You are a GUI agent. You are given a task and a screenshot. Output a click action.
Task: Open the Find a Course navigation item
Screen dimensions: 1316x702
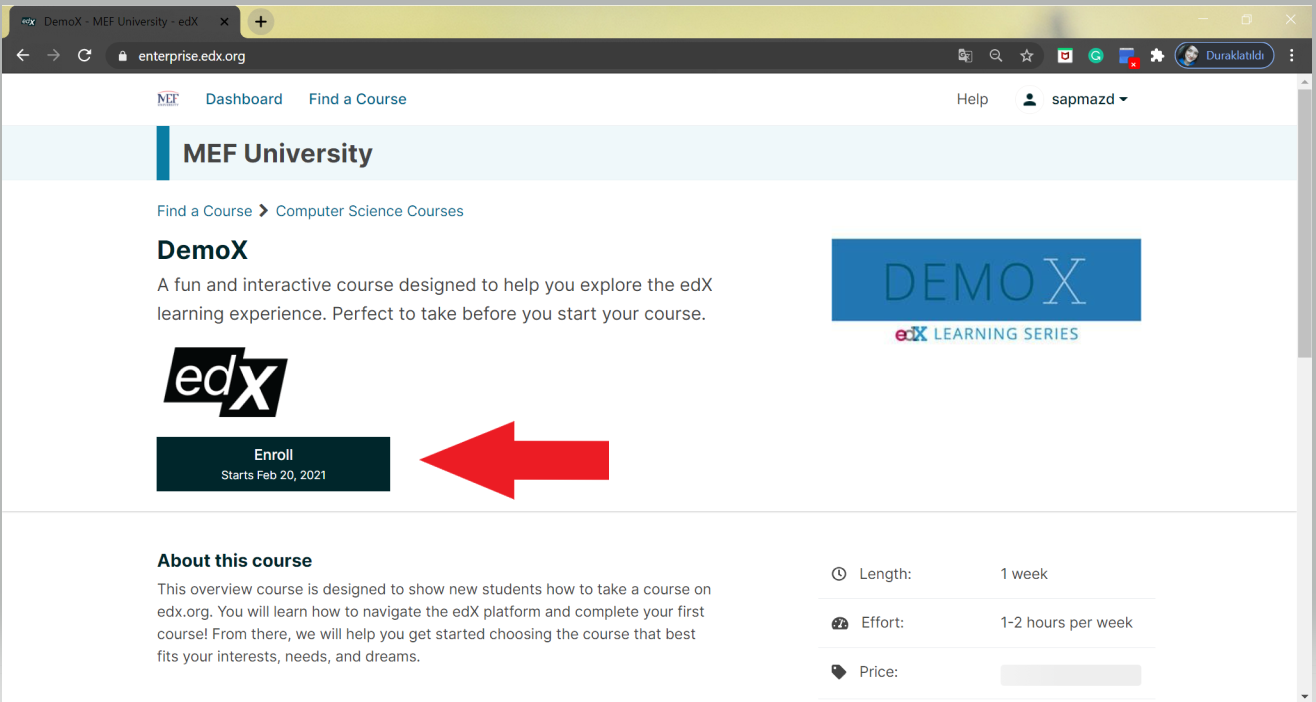(x=357, y=99)
